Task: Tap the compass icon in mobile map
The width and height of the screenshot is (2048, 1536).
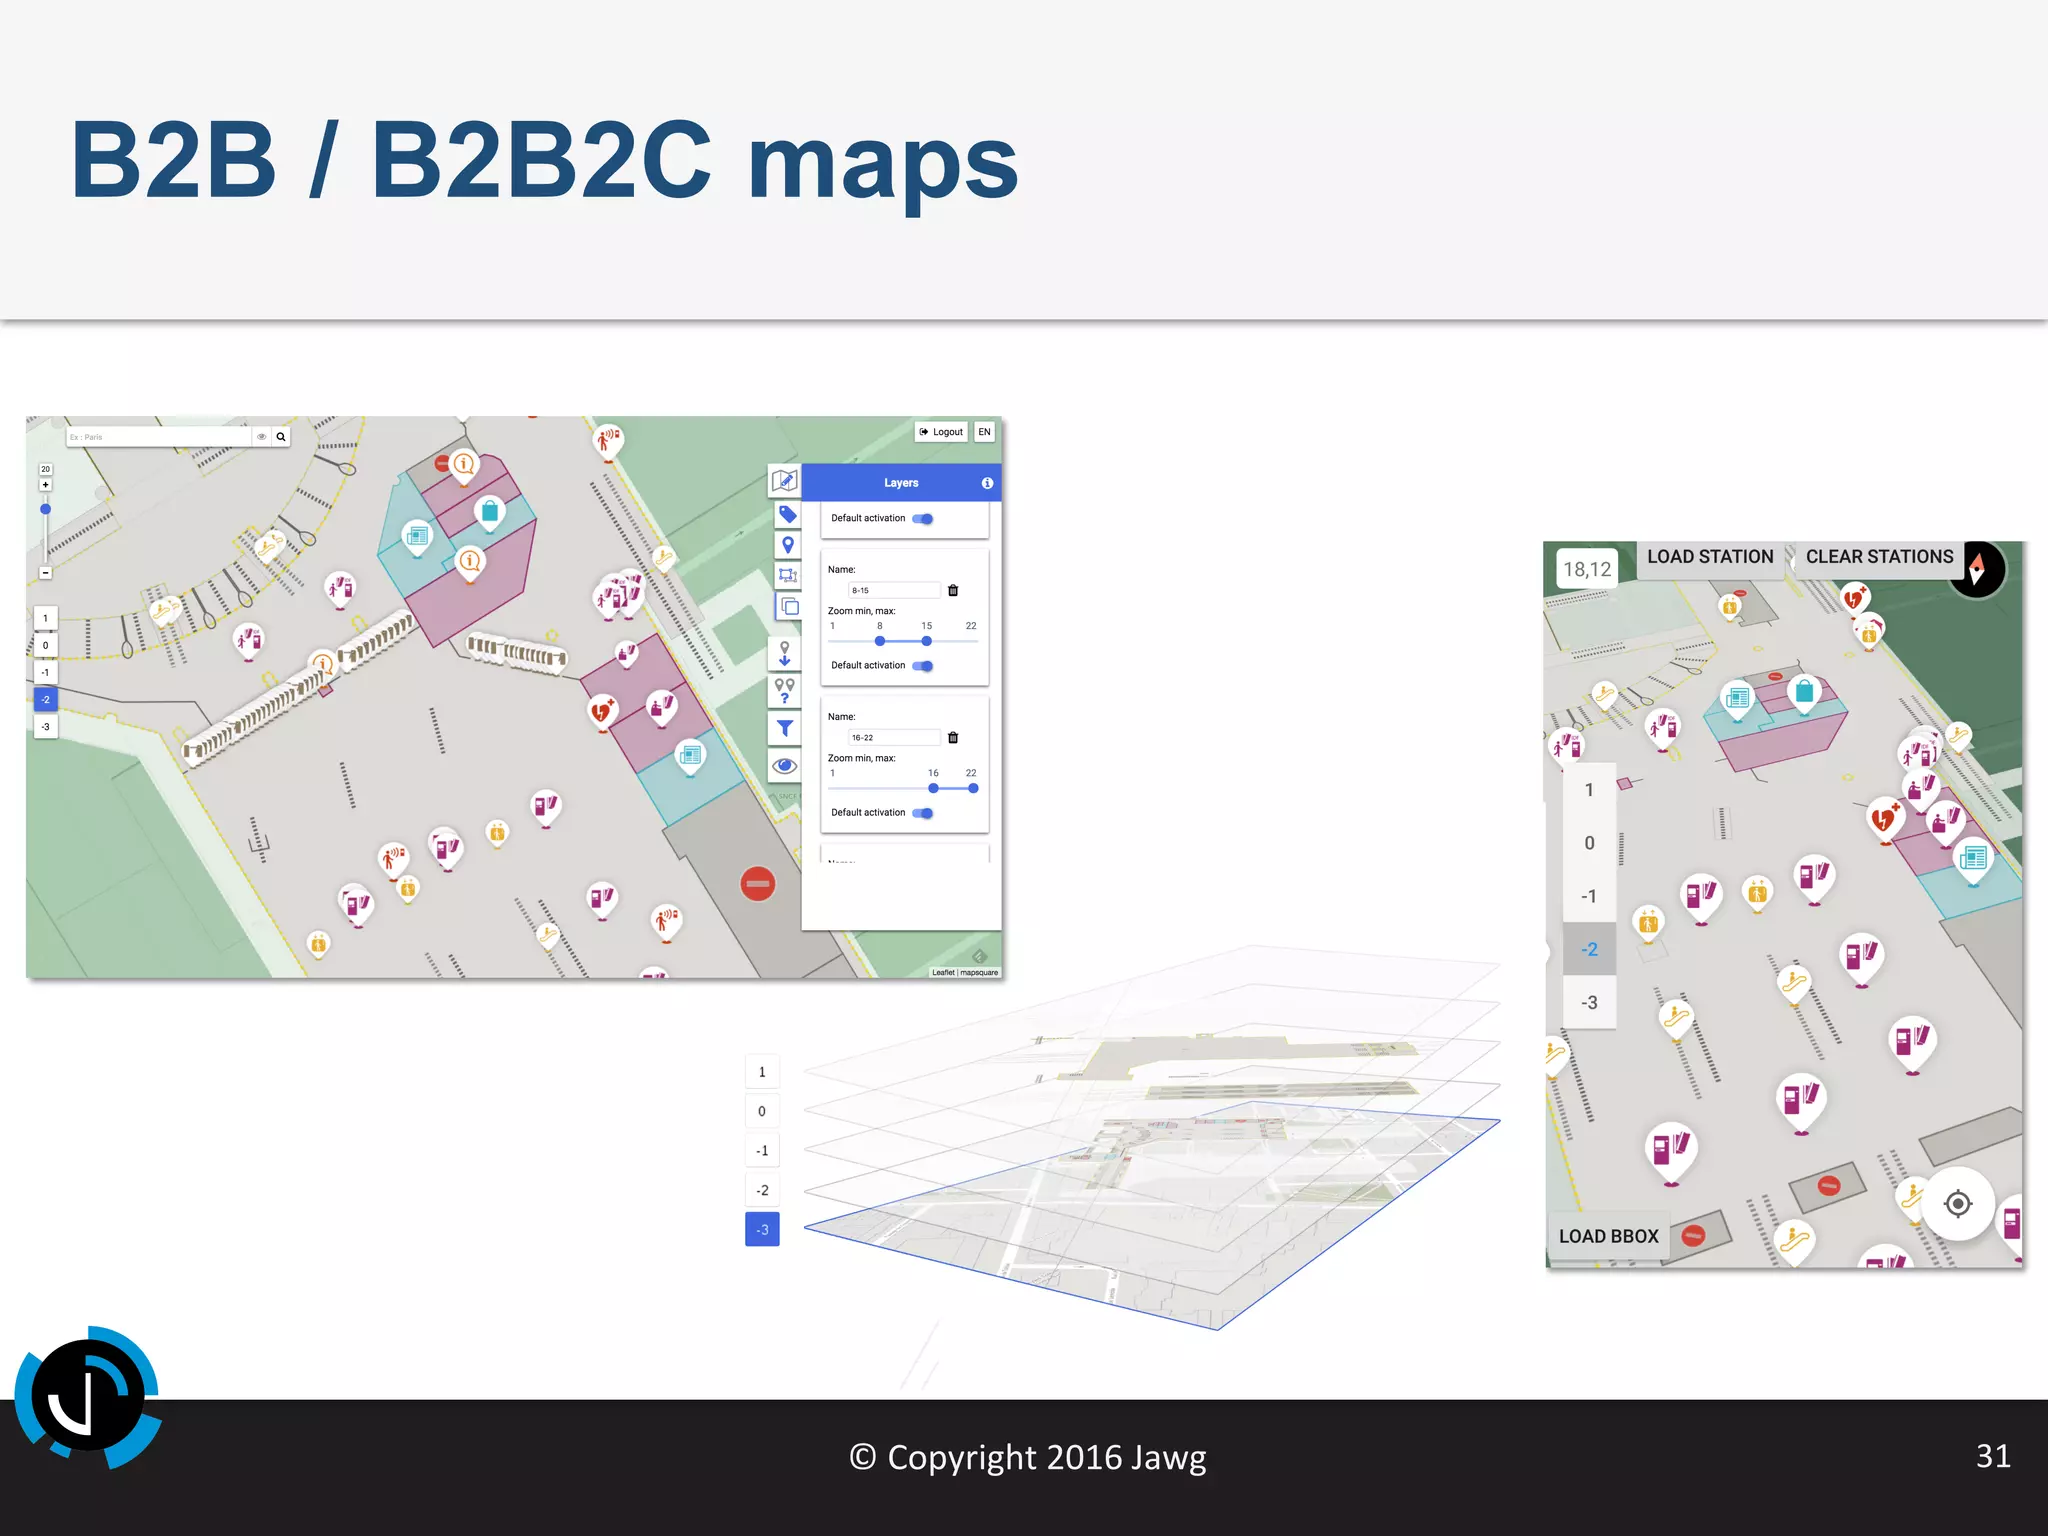Action: 1977,570
